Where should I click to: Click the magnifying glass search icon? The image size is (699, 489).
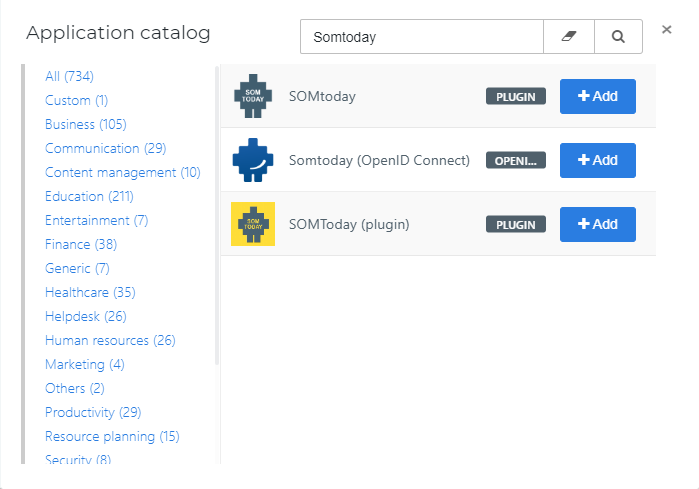tap(618, 37)
